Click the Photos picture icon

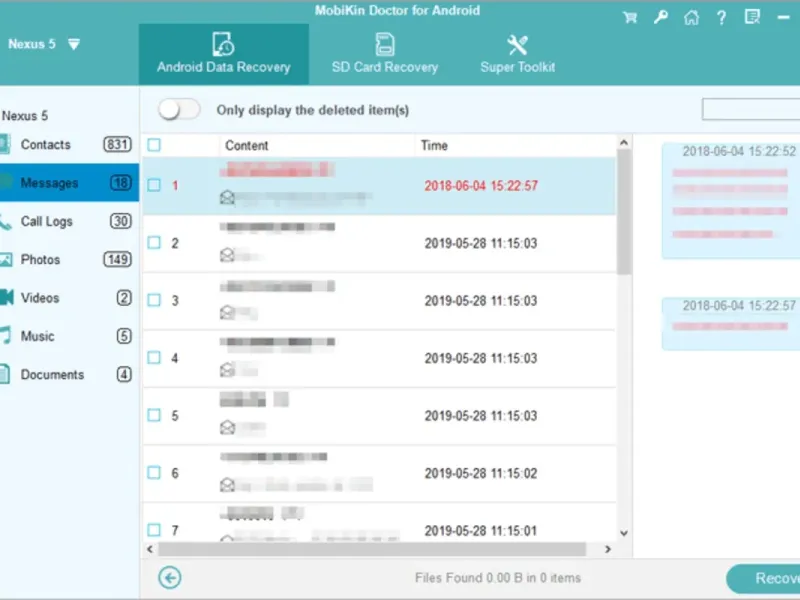6,260
